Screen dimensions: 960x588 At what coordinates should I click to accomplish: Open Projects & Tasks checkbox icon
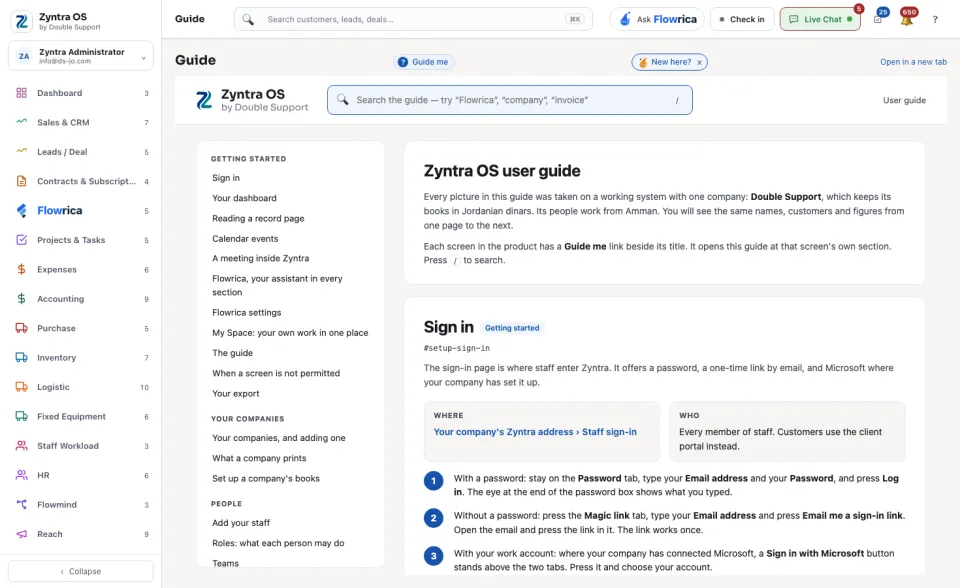(21, 239)
